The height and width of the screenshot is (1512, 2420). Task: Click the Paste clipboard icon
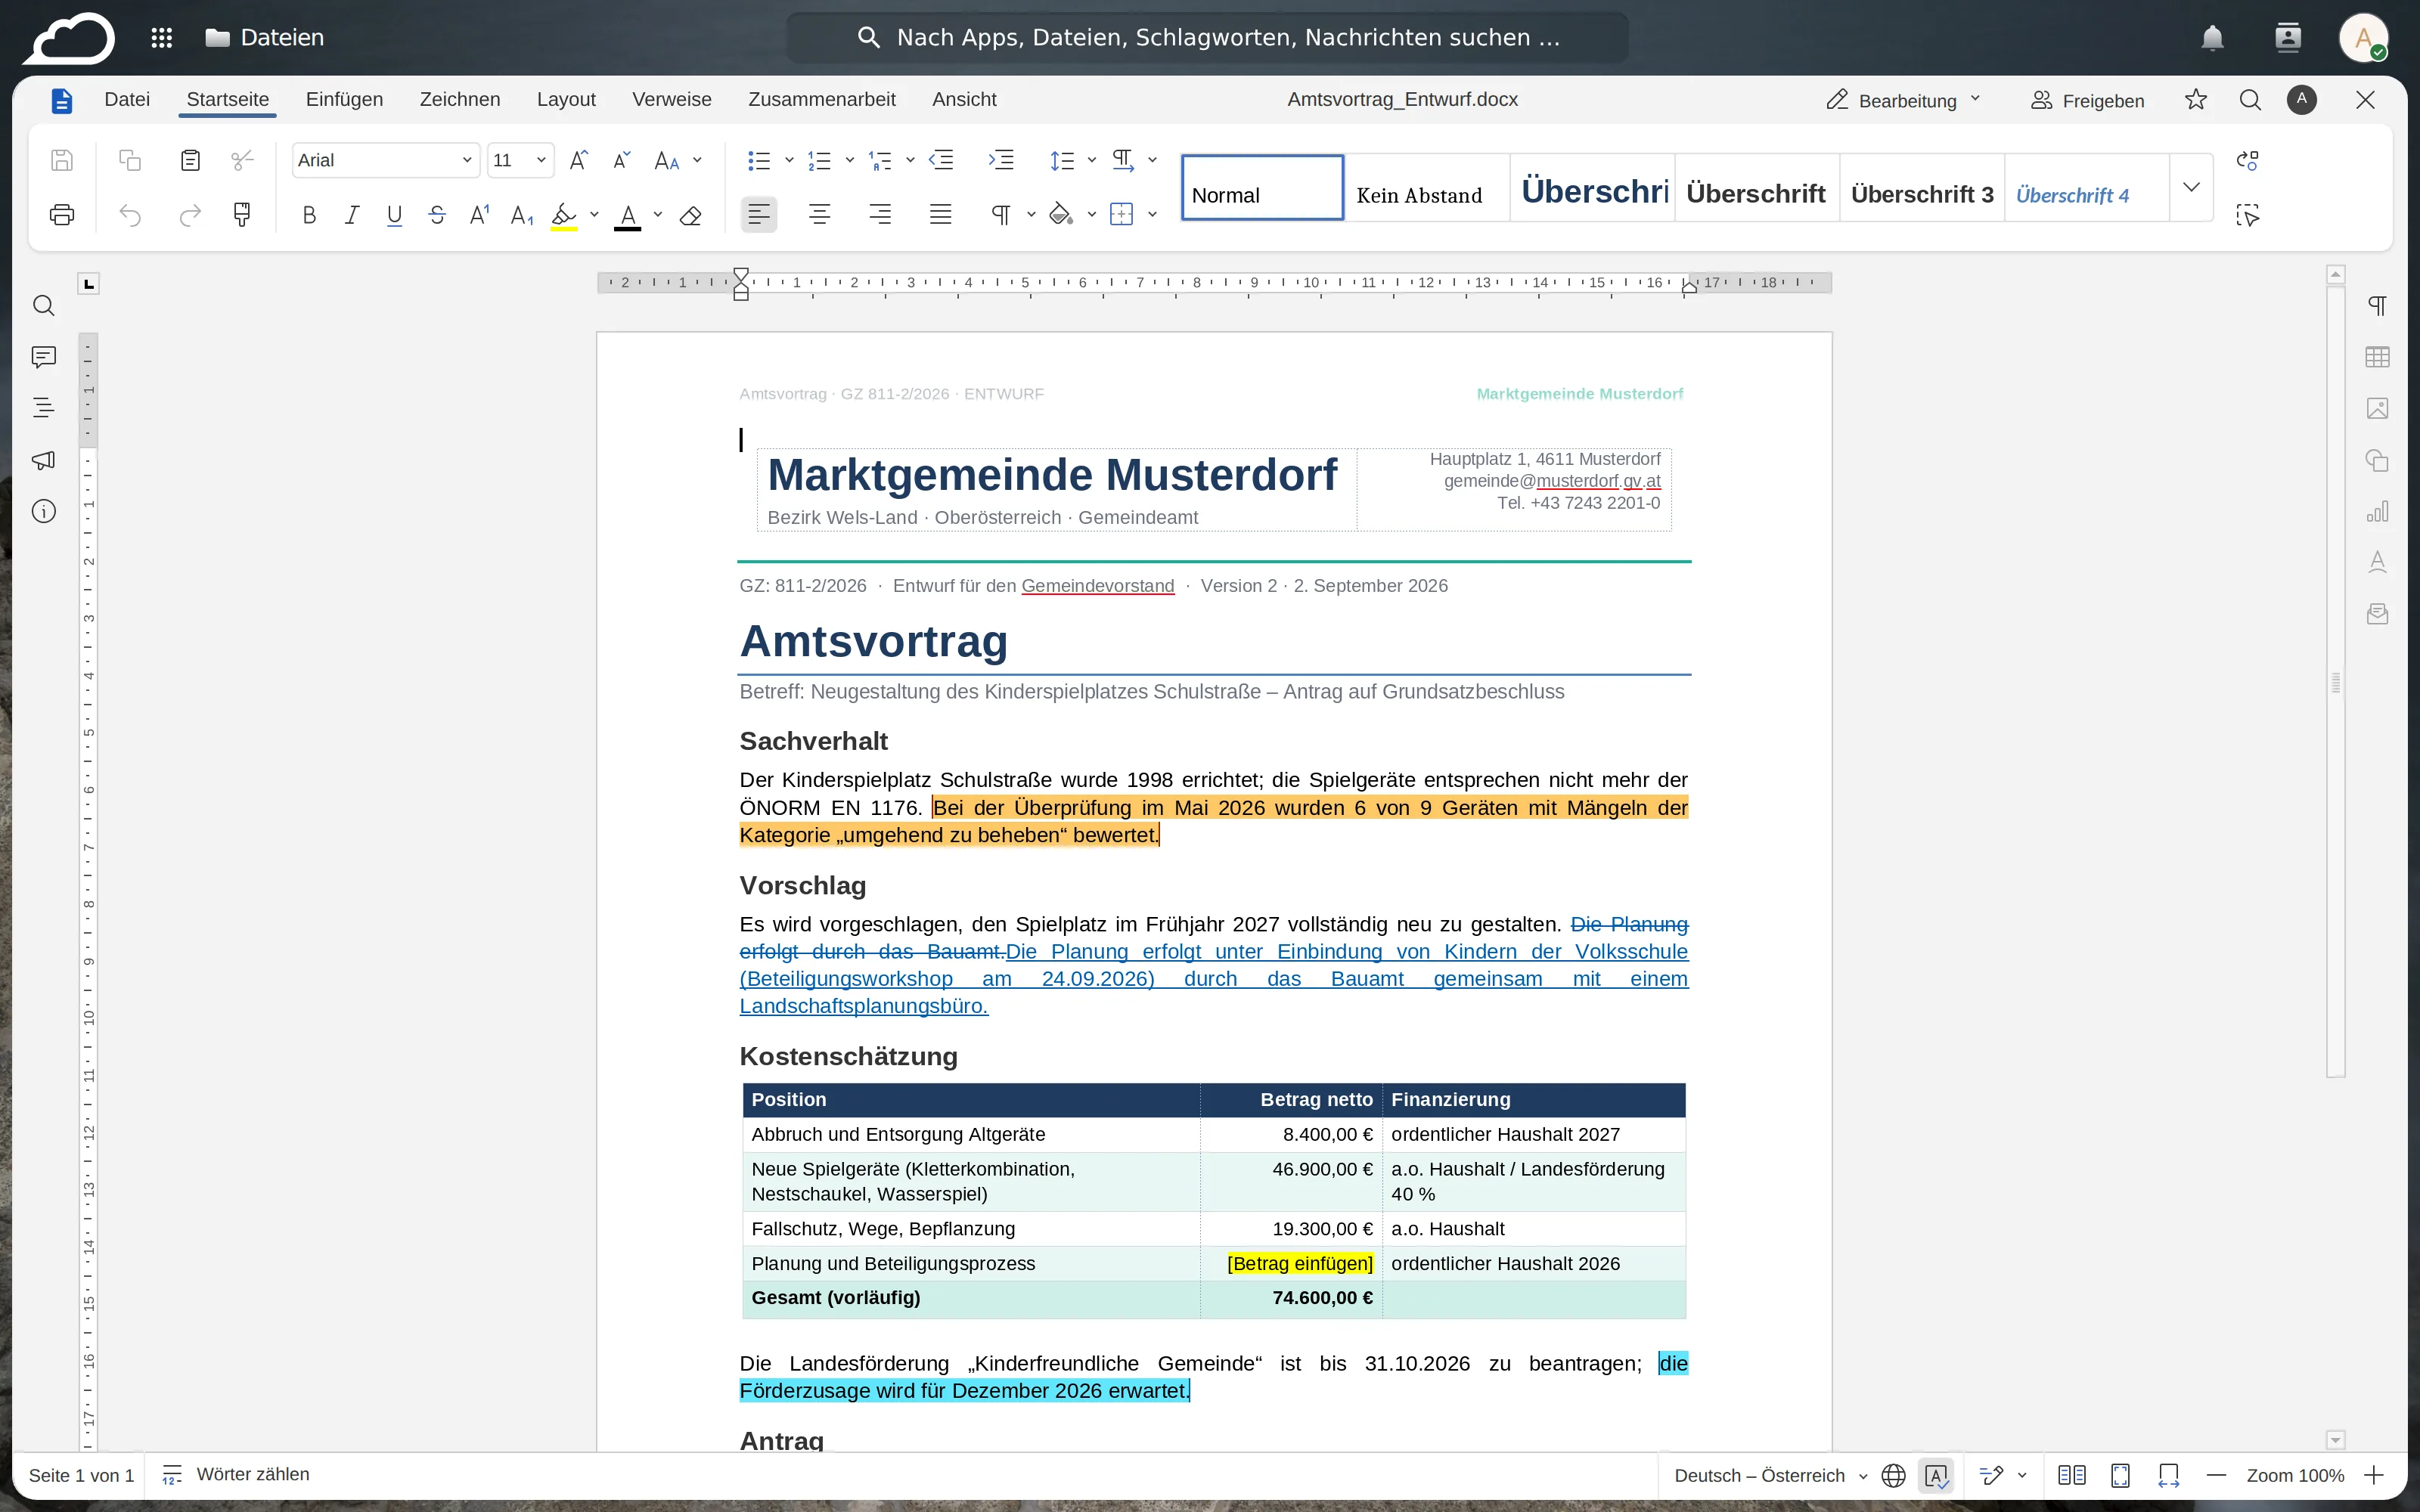click(190, 160)
